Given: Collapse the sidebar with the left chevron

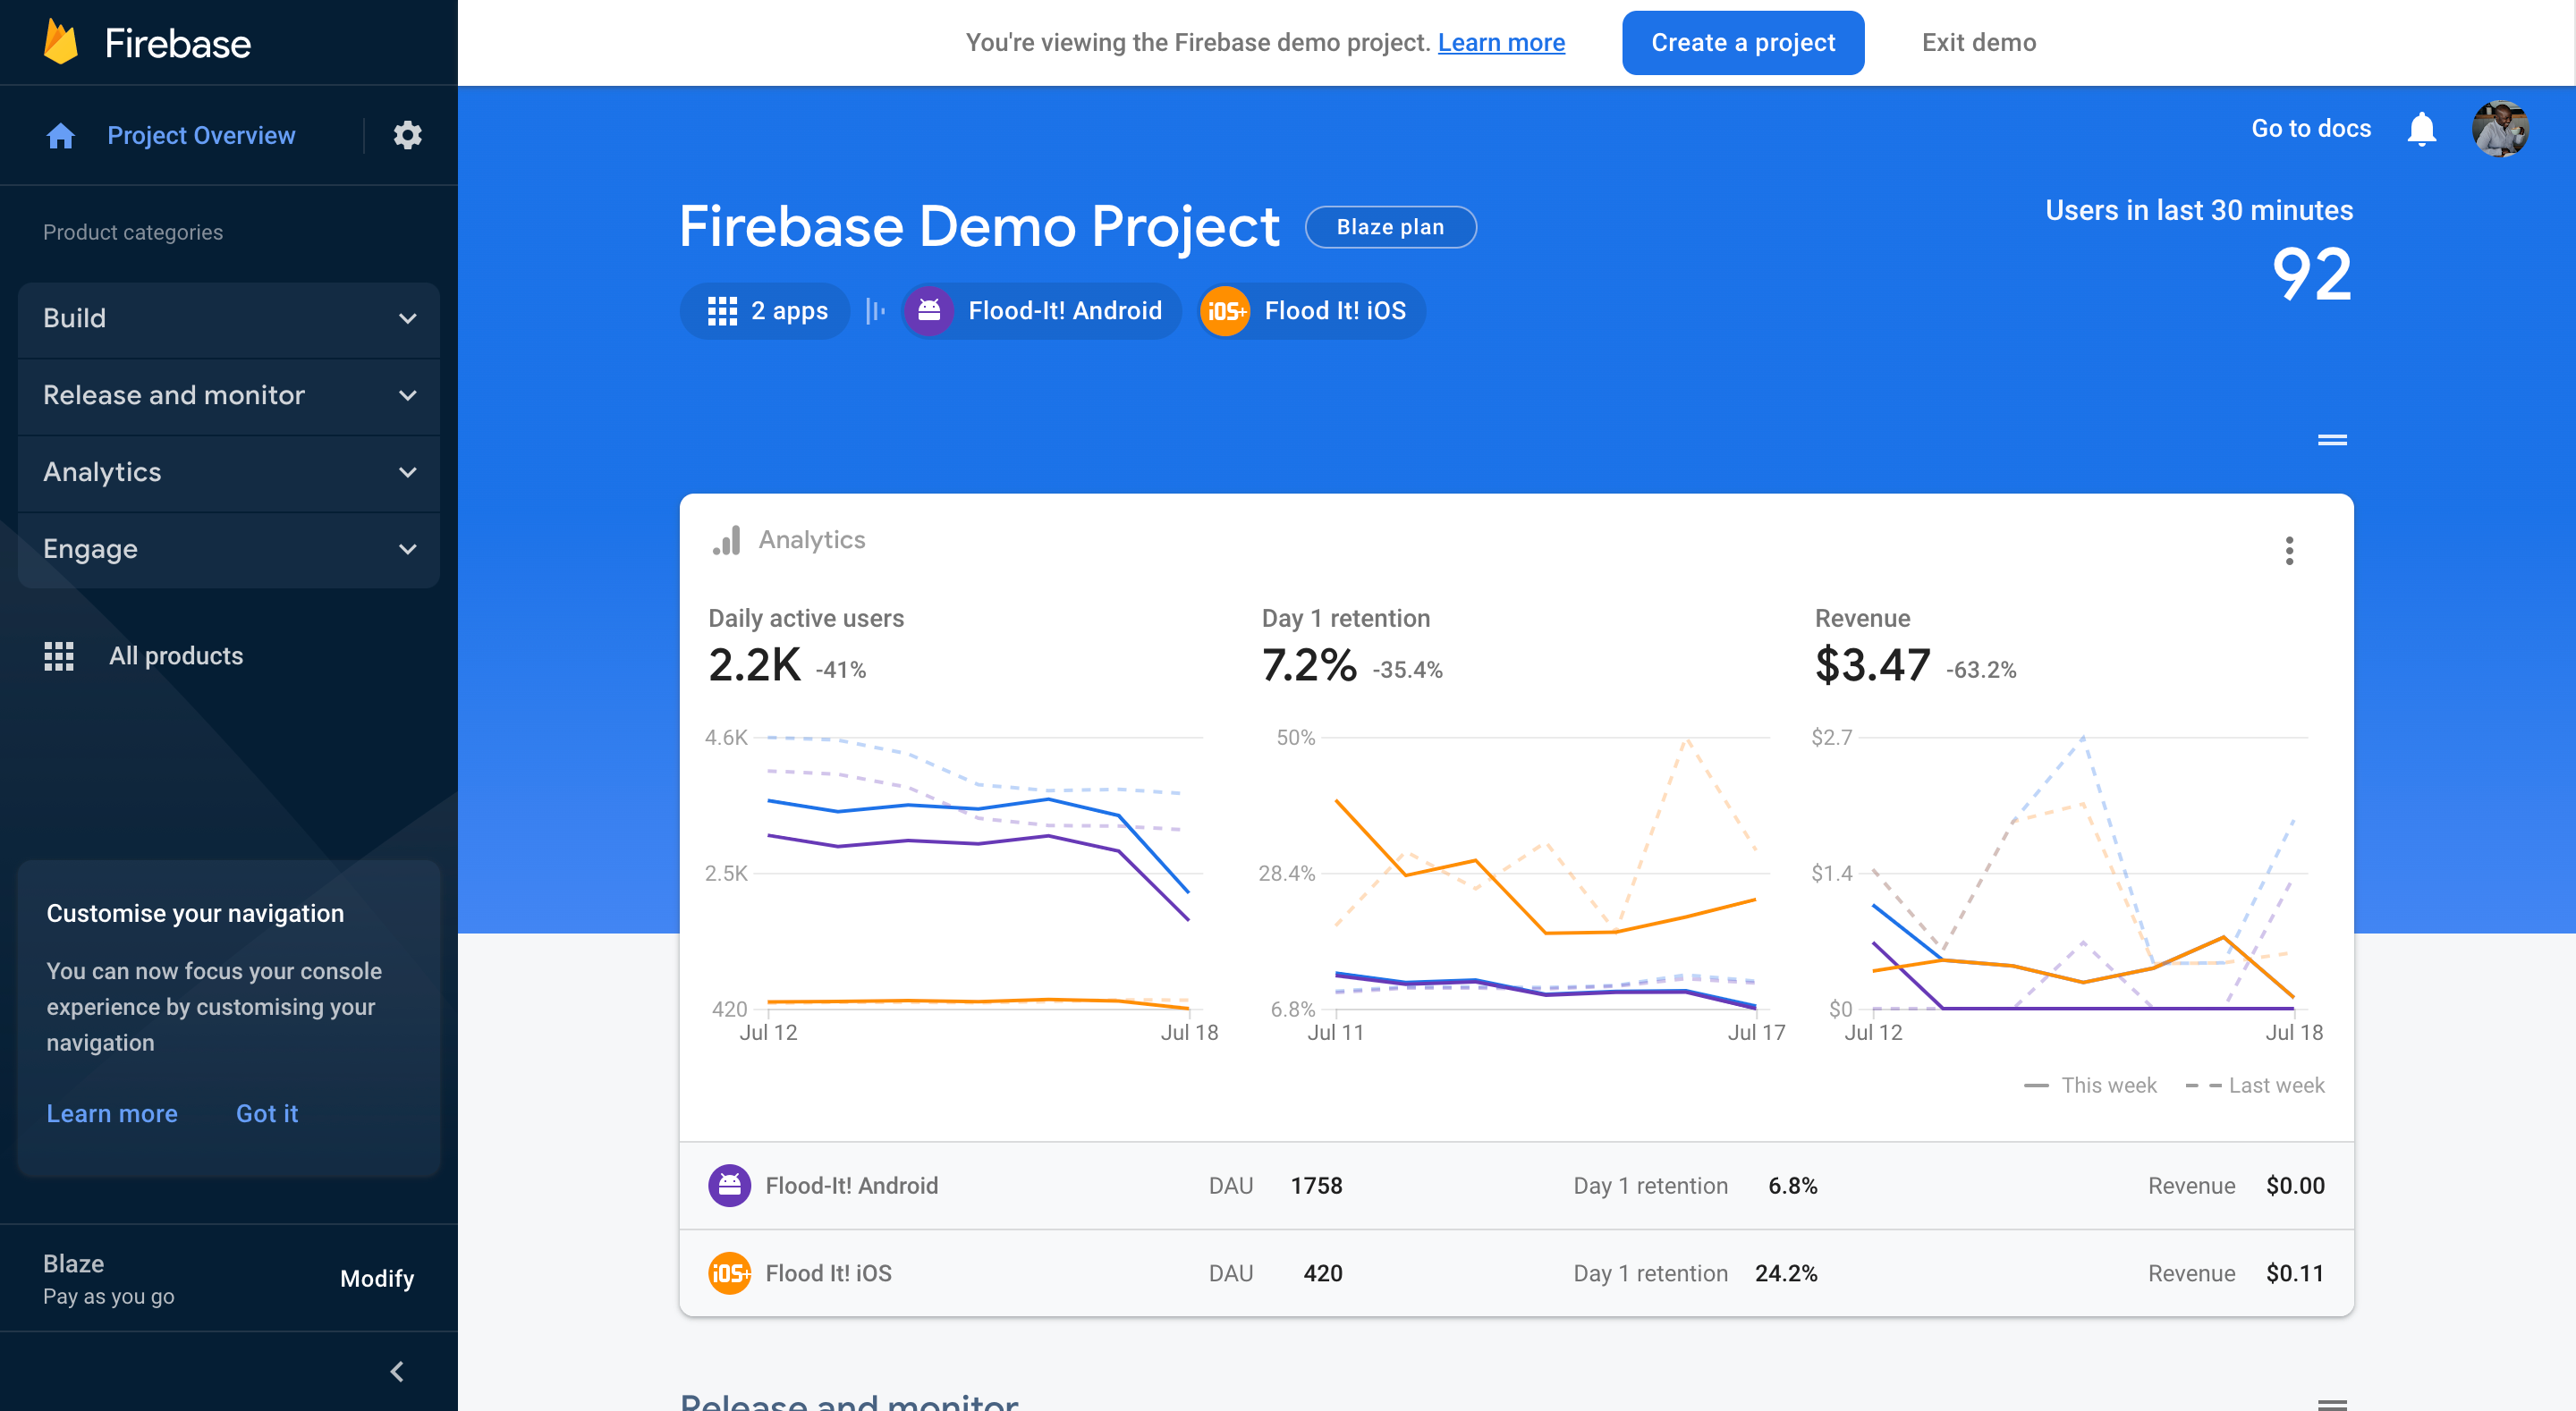Looking at the screenshot, I should coord(397,1371).
